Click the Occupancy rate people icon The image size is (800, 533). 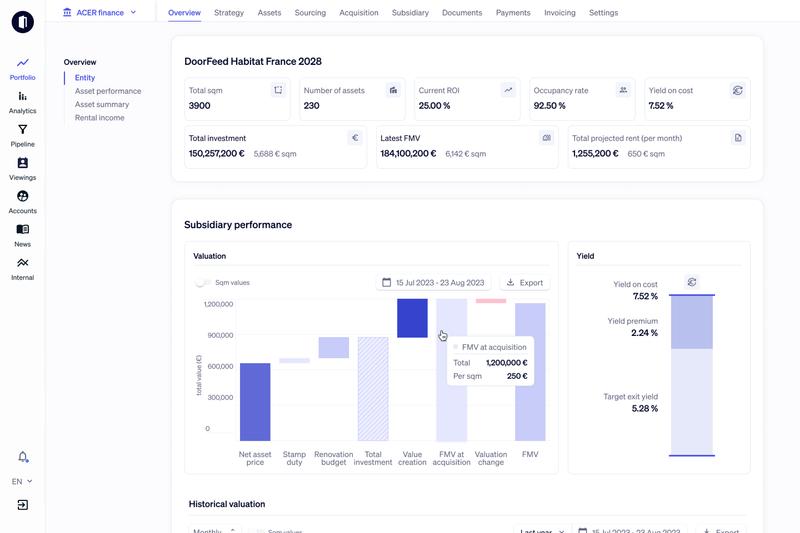pos(623,90)
